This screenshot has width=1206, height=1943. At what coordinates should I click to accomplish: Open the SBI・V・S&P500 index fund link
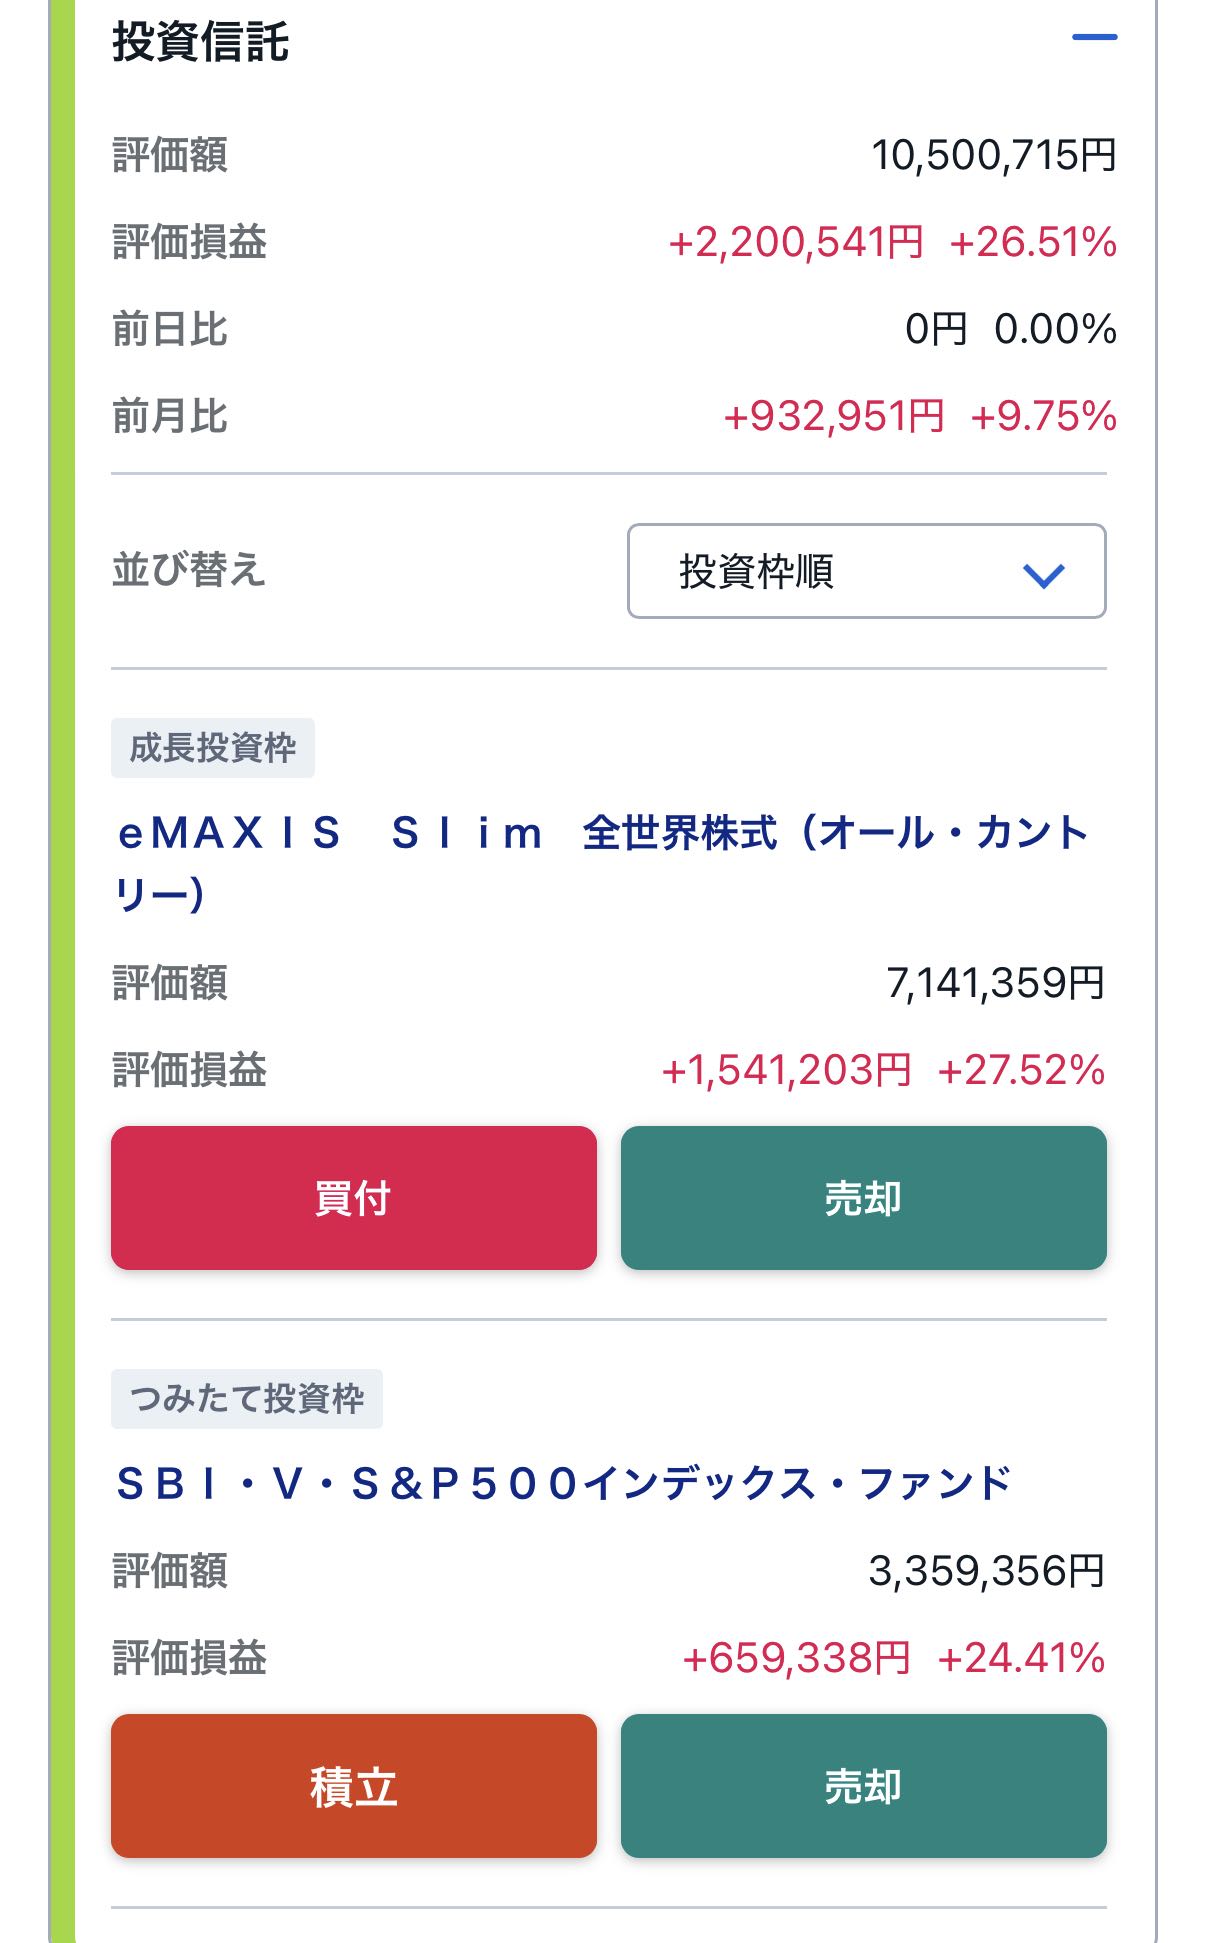point(564,1484)
